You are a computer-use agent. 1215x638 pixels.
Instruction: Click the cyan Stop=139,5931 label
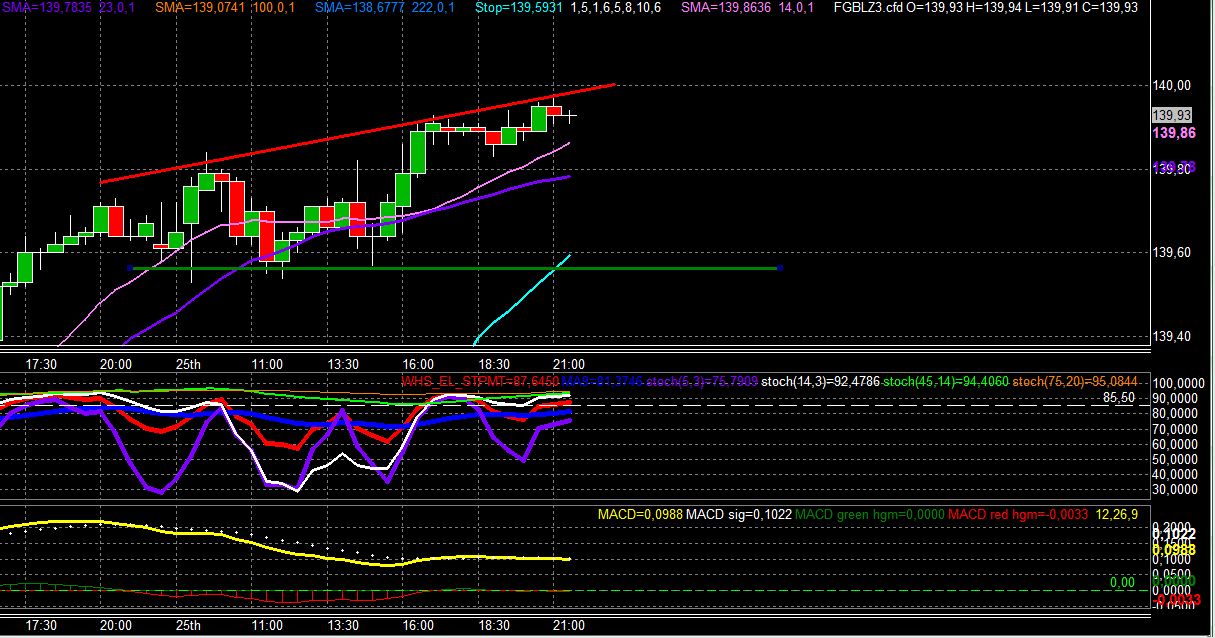519,7
